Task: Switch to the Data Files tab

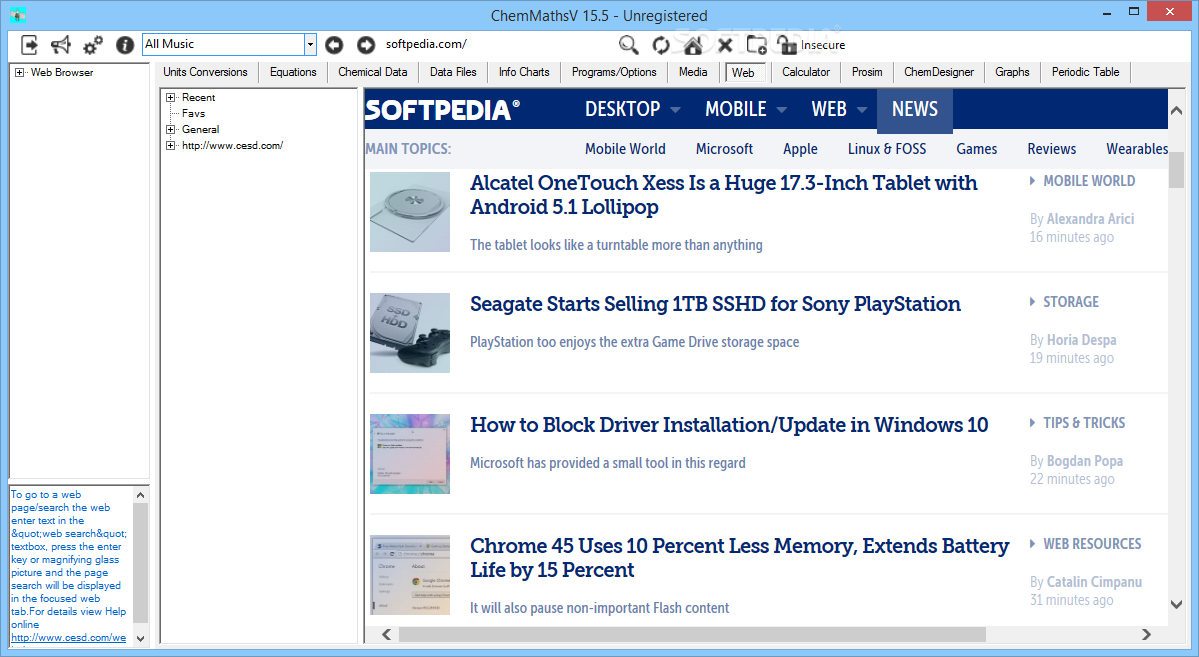Action: tap(453, 72)
